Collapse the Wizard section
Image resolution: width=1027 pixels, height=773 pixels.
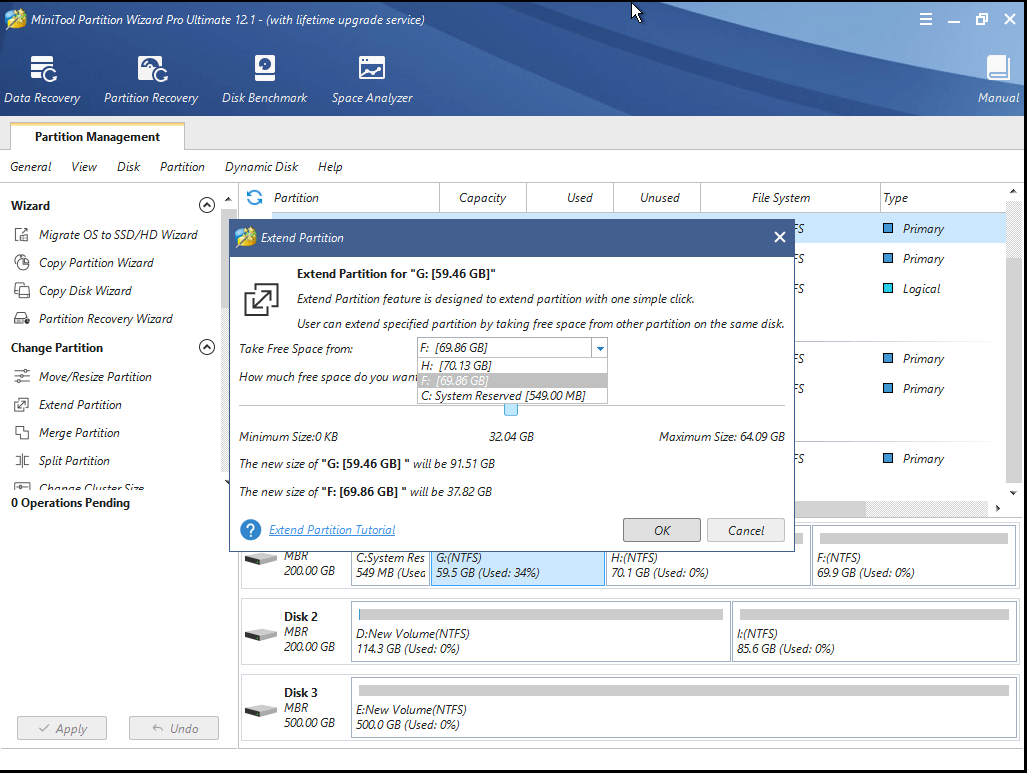pyautogui.click(x=207, y=204)
